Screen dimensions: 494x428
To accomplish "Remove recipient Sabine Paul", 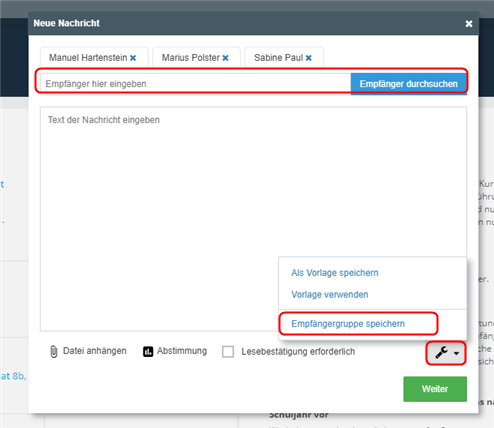I will click(x=309, y=58).
